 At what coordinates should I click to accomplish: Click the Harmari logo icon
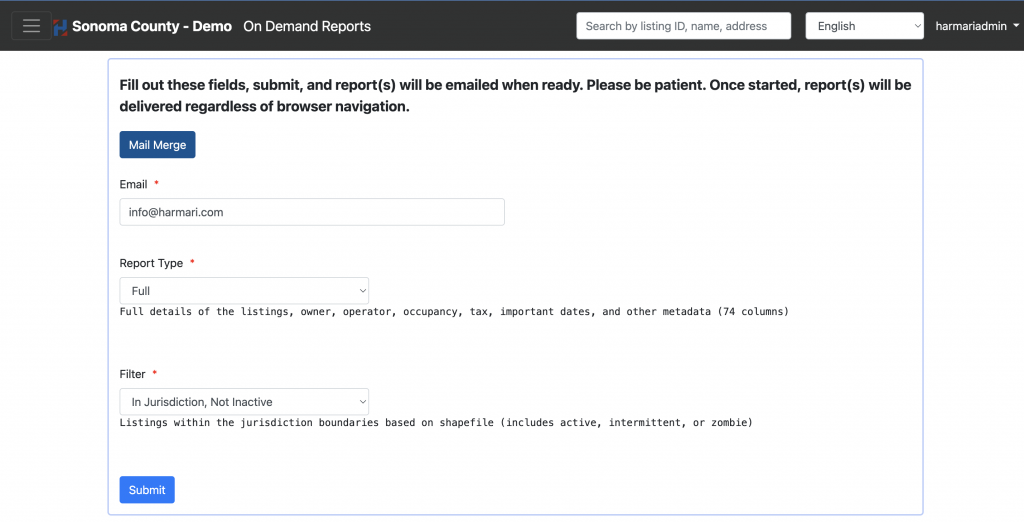[x=60, y=27]
